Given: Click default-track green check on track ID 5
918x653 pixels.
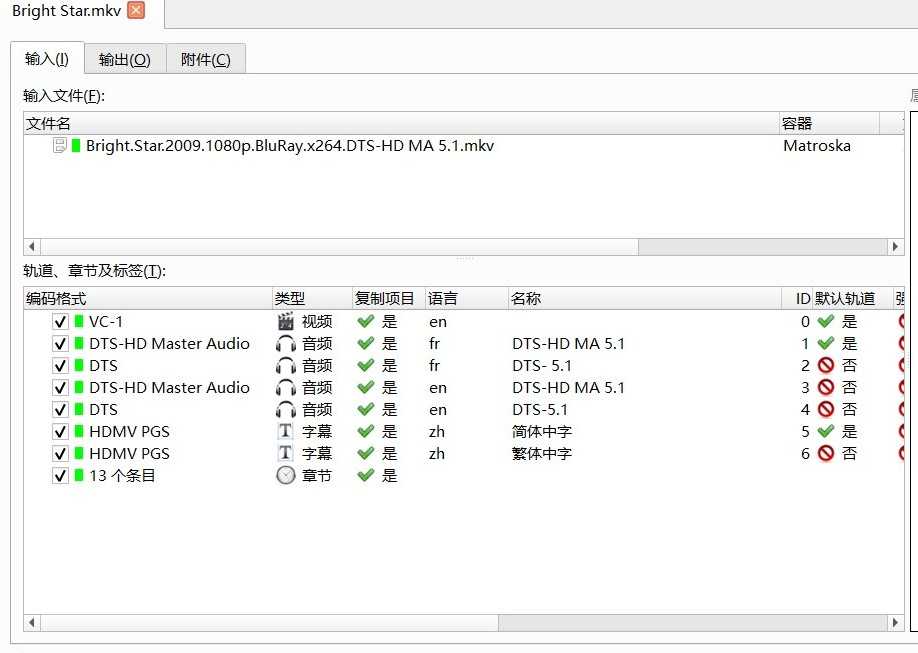Looking at the screenshot, I should tap(826, 432).
